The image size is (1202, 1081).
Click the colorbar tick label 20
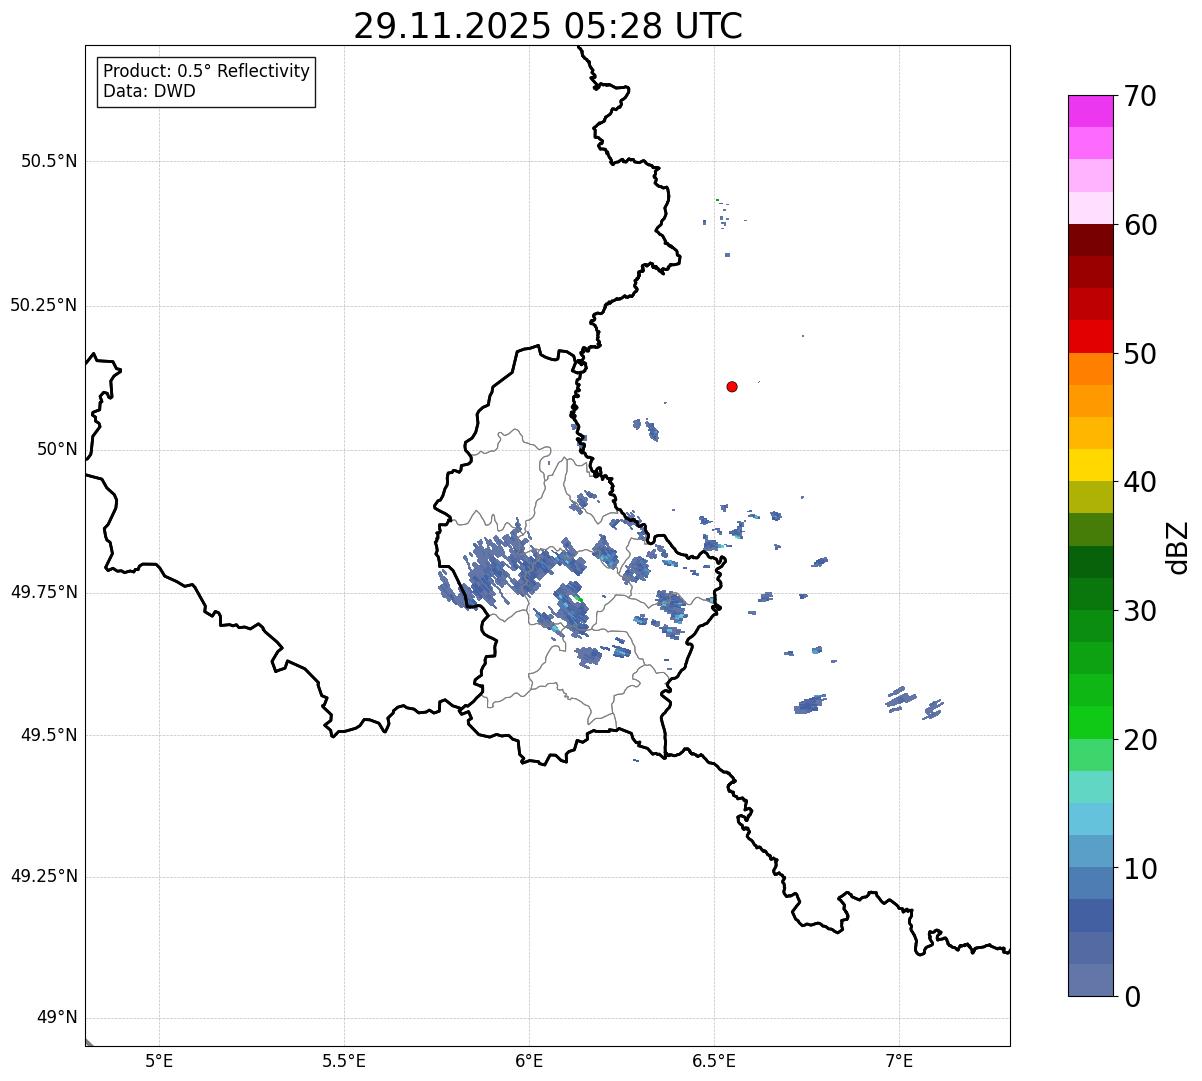pyautogui.click(x=1140, y=740)
